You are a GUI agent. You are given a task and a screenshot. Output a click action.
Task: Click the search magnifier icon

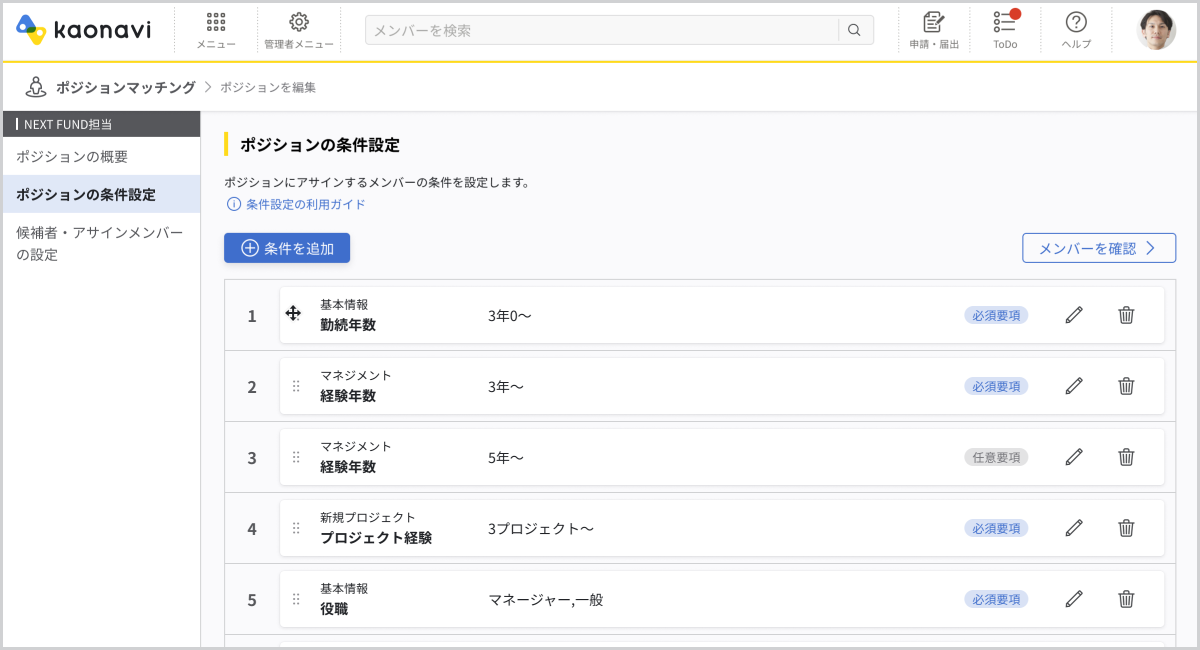[x=854, y=30]
